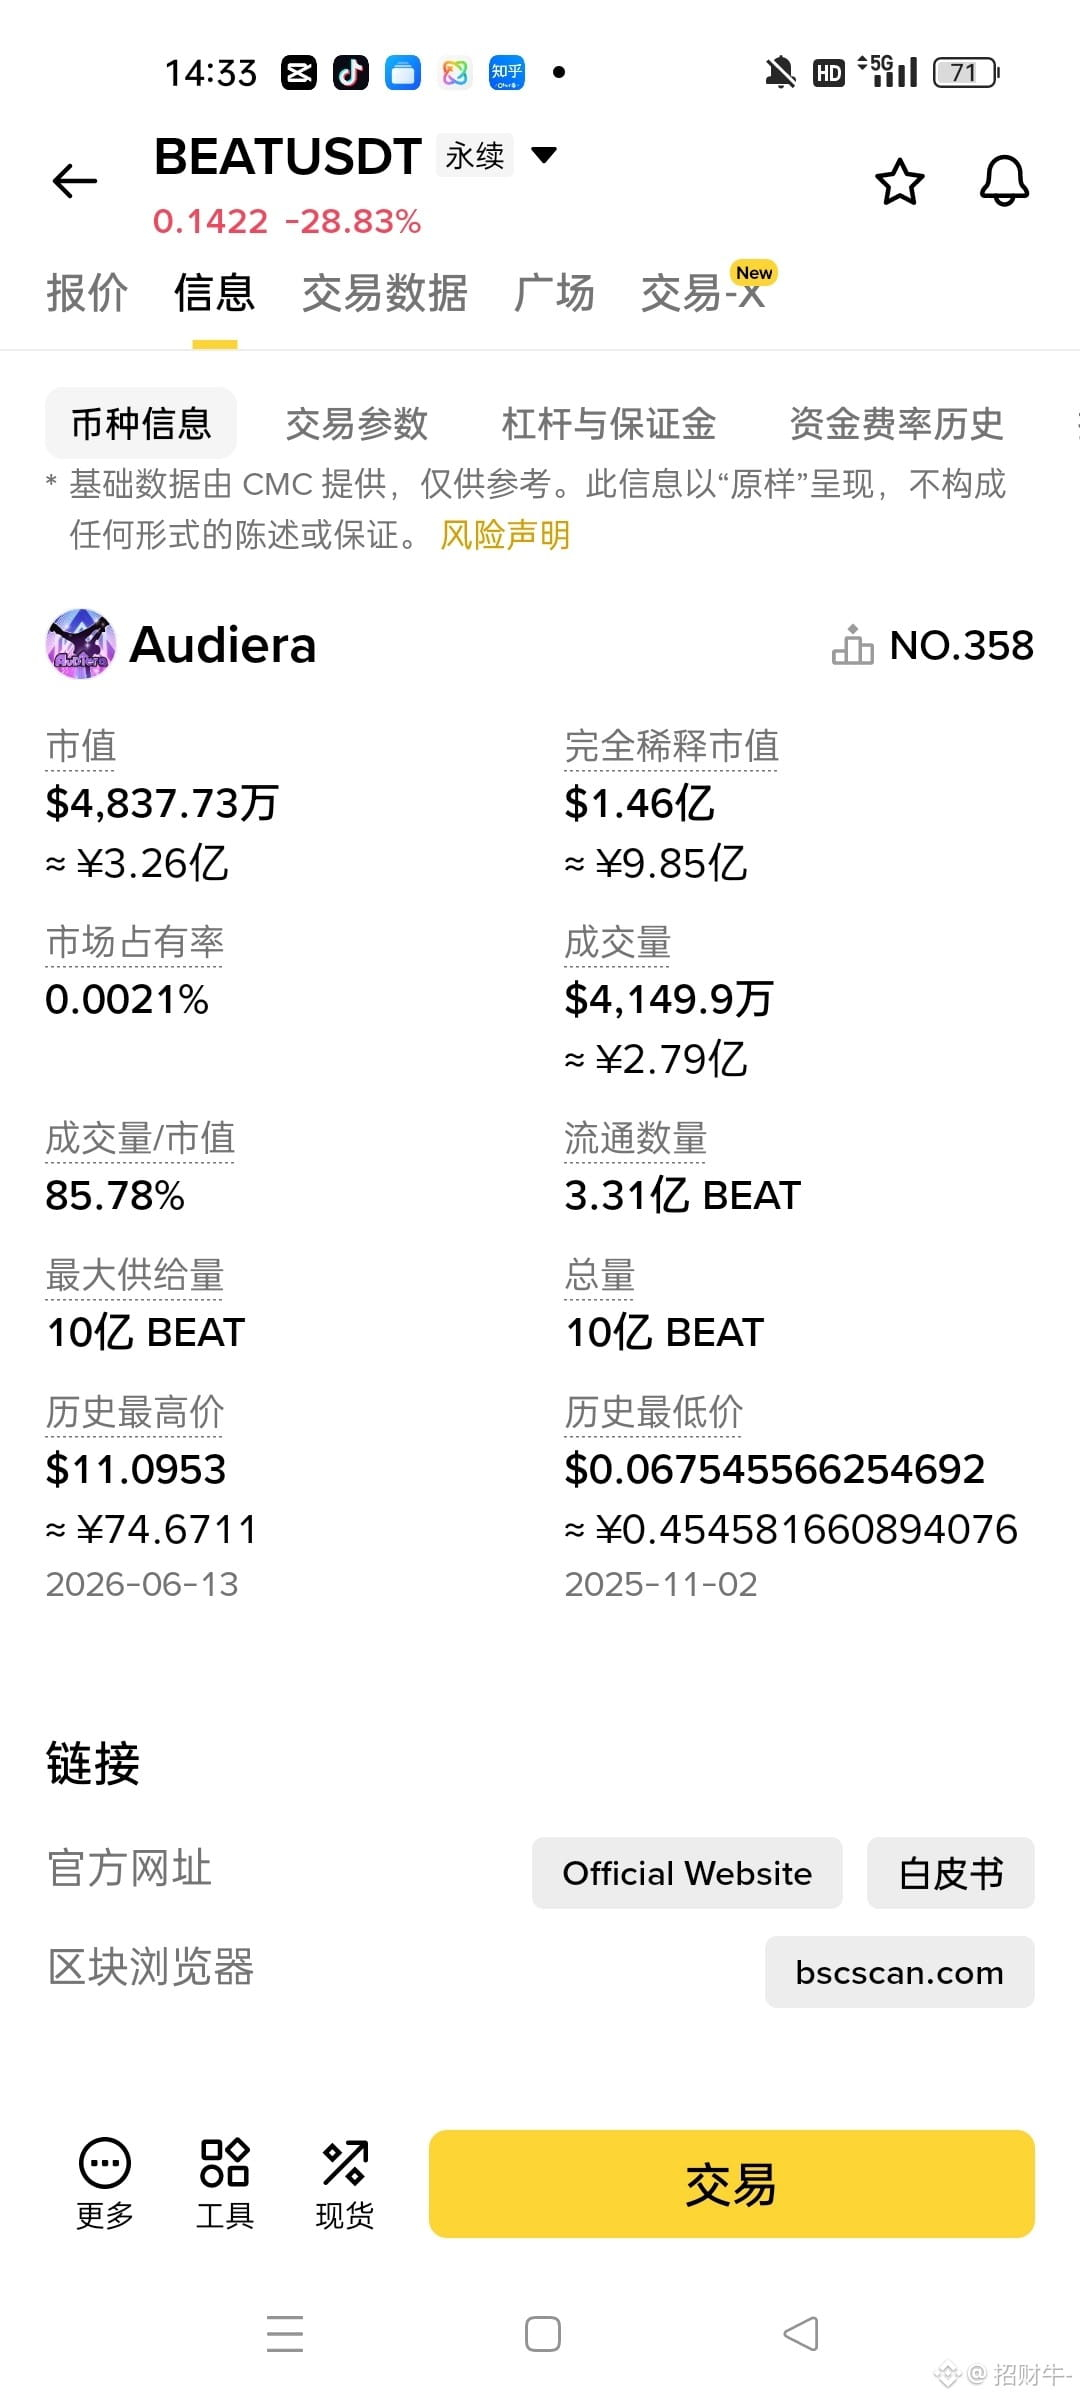1080x2400 pixels.
Task: Open price alert bell icon
Action: pos(1004,181)
